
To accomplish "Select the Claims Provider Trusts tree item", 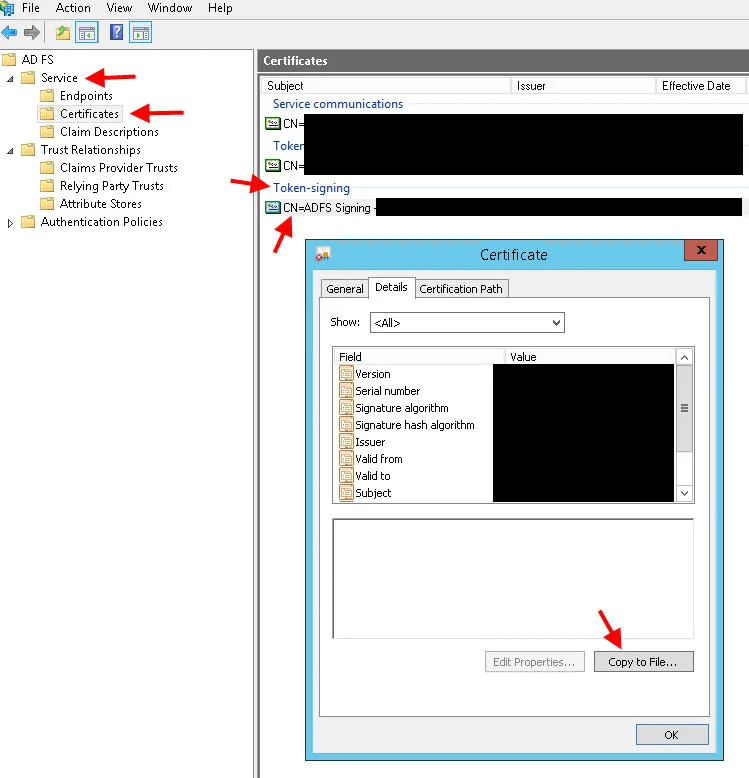I will (119, 168).
